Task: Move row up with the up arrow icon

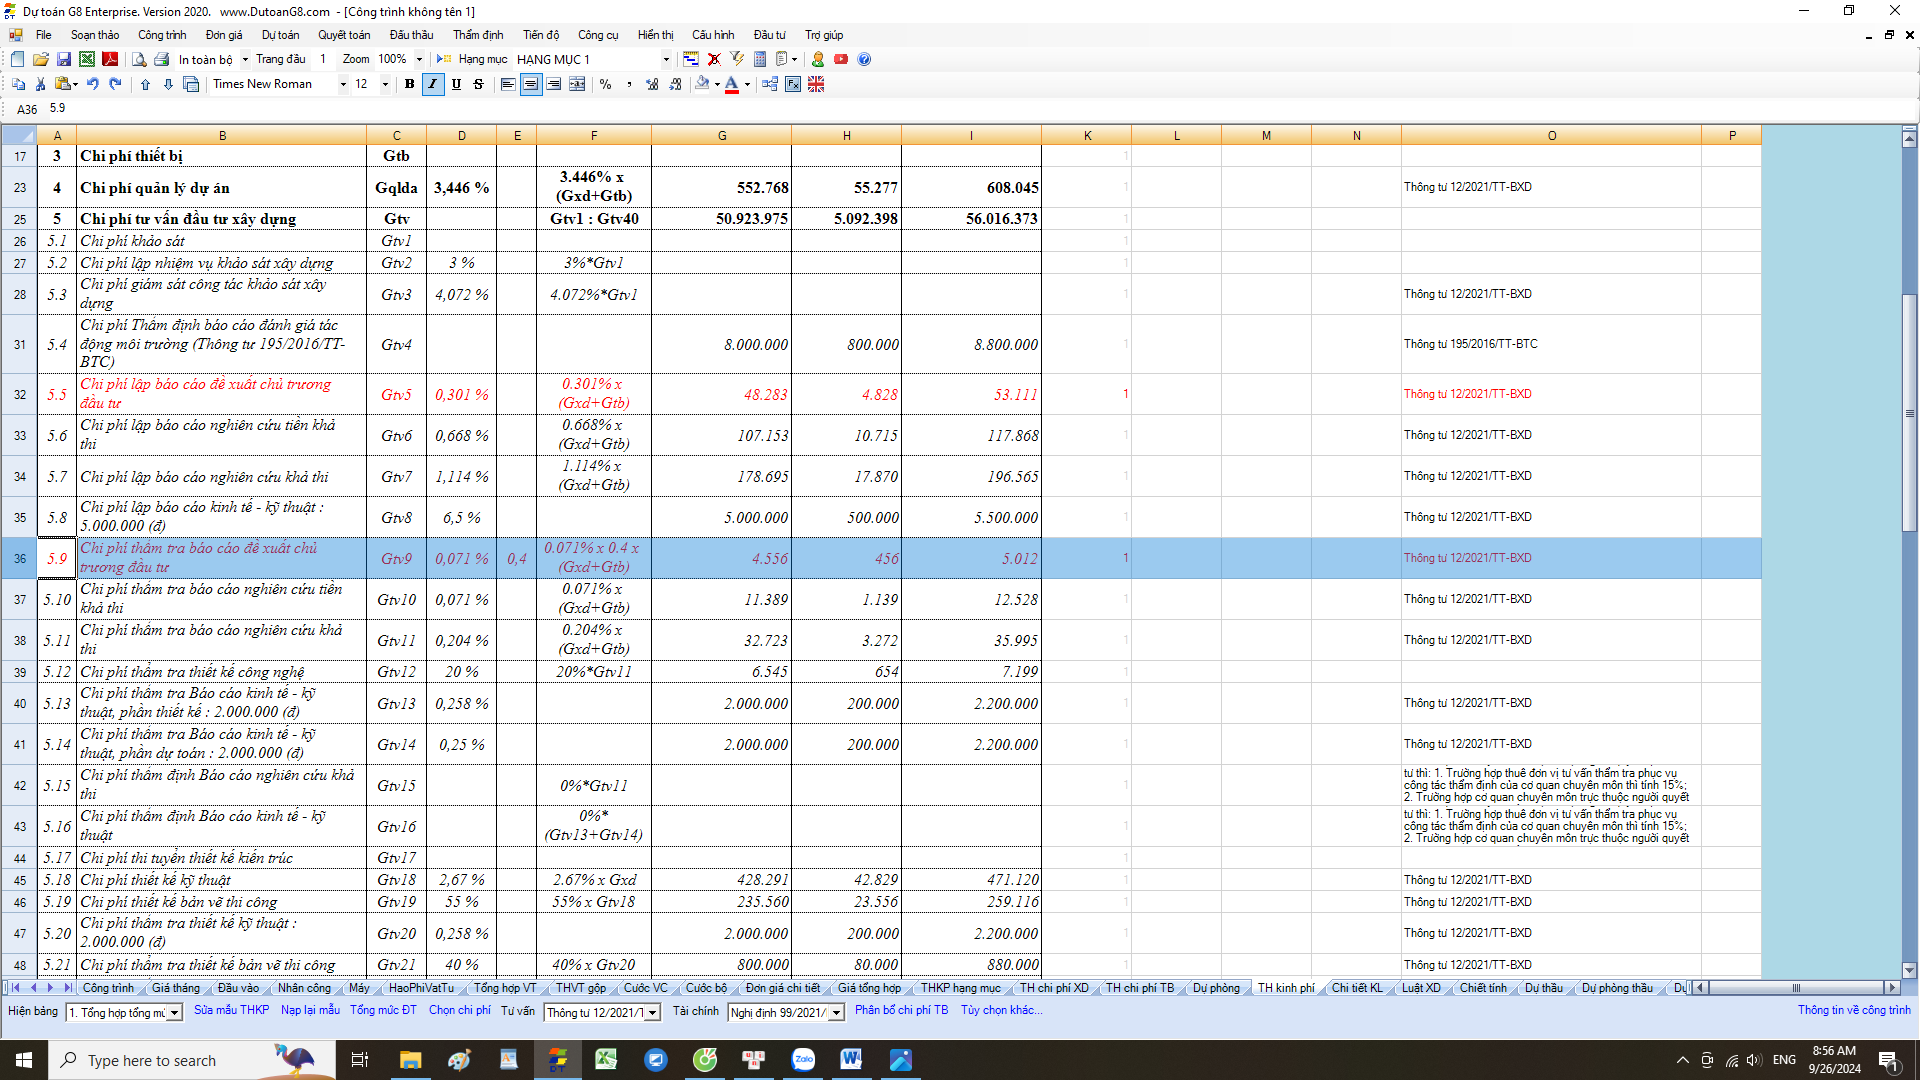Action: 145,84
